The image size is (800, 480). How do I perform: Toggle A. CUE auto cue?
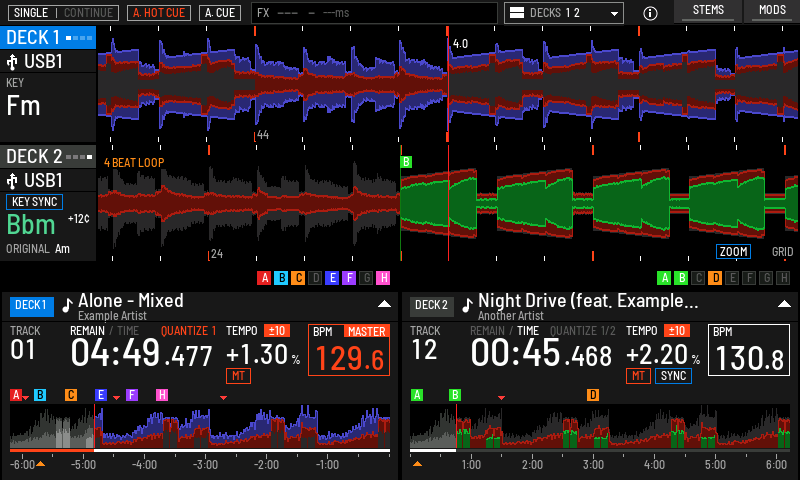(x=220, y=13)
